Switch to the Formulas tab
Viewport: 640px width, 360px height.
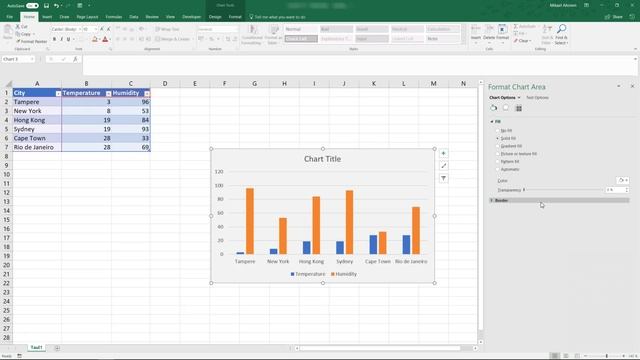[113, 17]
